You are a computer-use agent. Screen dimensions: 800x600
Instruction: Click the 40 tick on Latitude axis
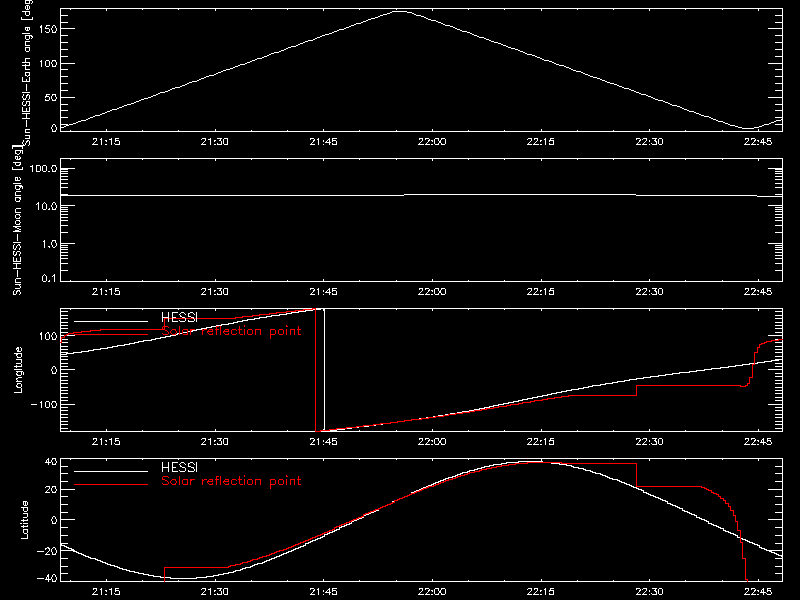[x=51, y=462]
